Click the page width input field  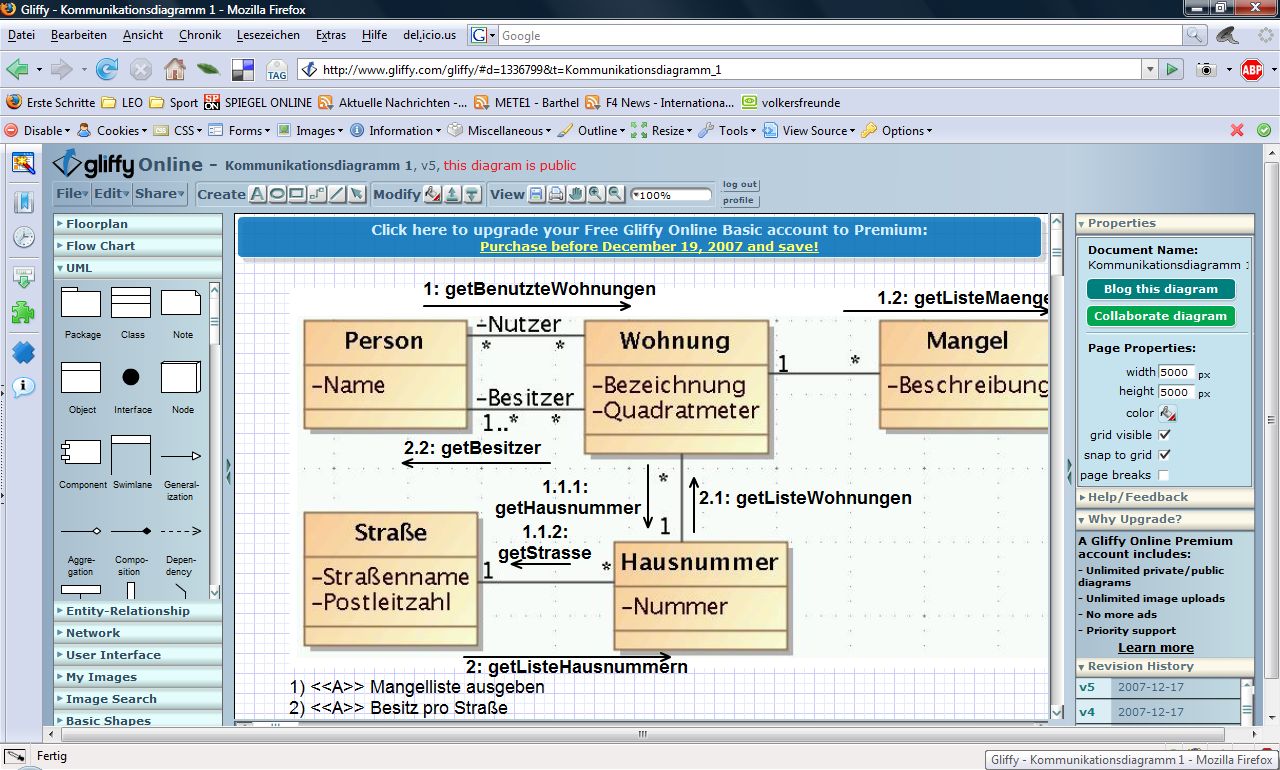coord(1176,372)
